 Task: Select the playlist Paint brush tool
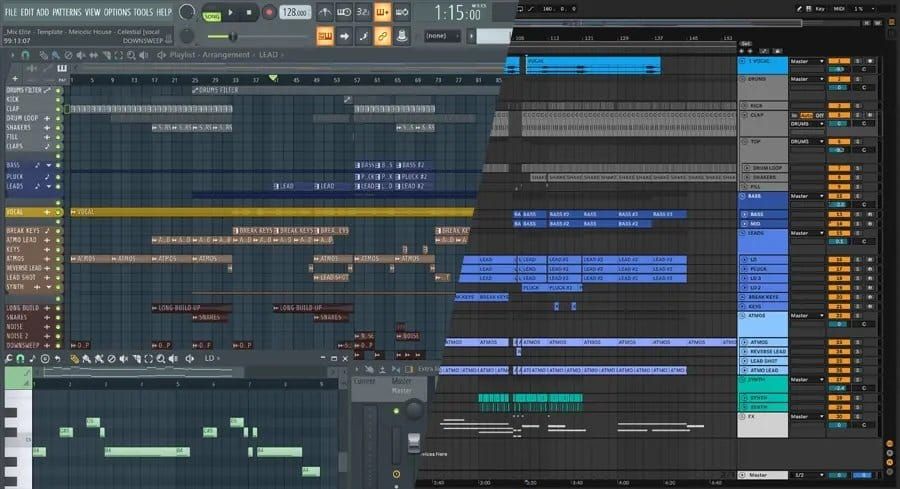coord(56,55)
